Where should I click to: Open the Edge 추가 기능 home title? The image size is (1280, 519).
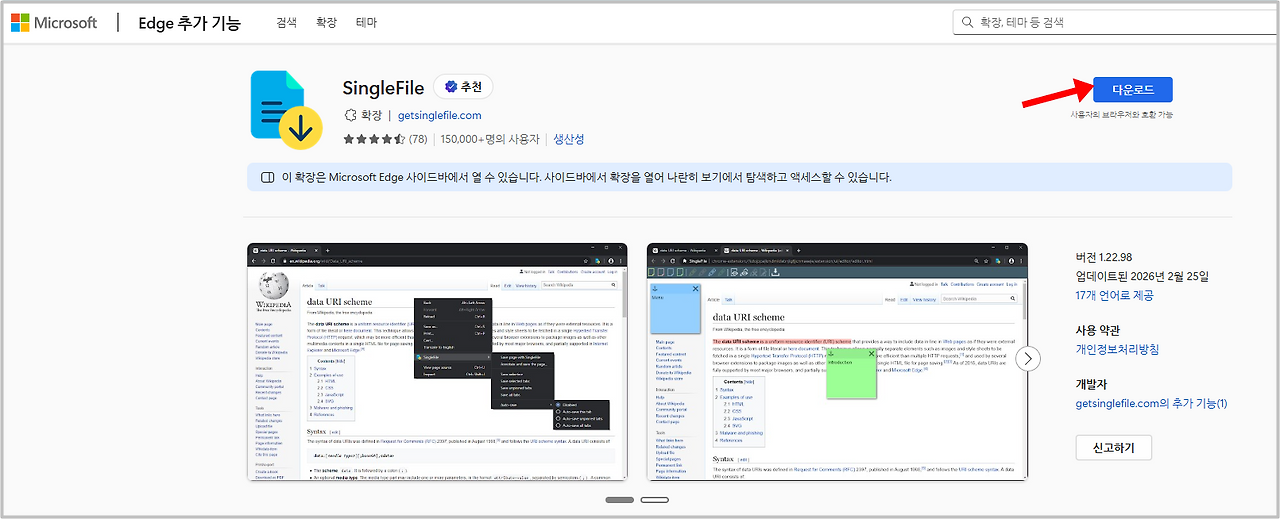click(190, 22)
